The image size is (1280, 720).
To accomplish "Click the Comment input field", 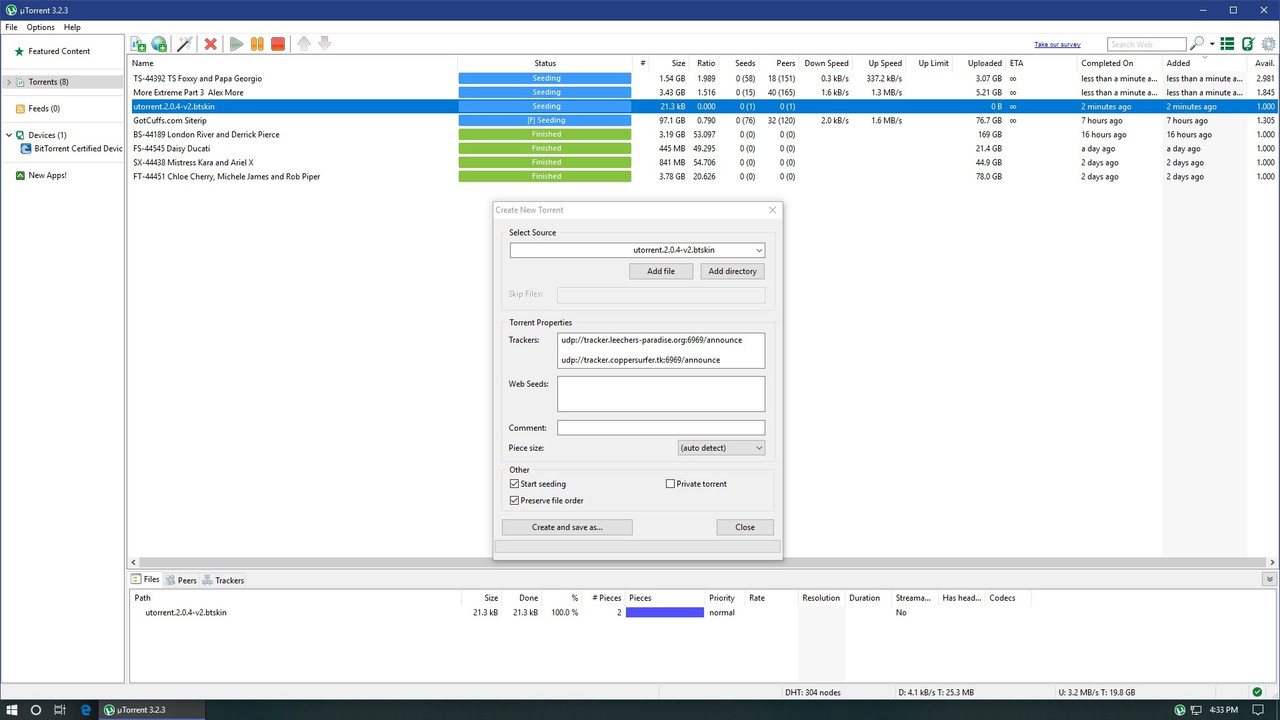I will pyautogui.click(x=661, y=428).
